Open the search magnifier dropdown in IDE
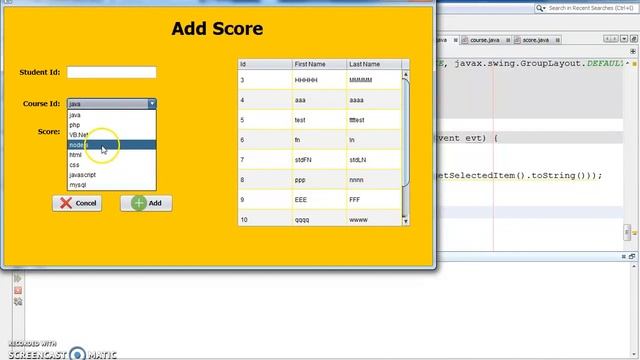Image resolution: width=640 pixels, height=360 pixels. [x=540, y=8]
